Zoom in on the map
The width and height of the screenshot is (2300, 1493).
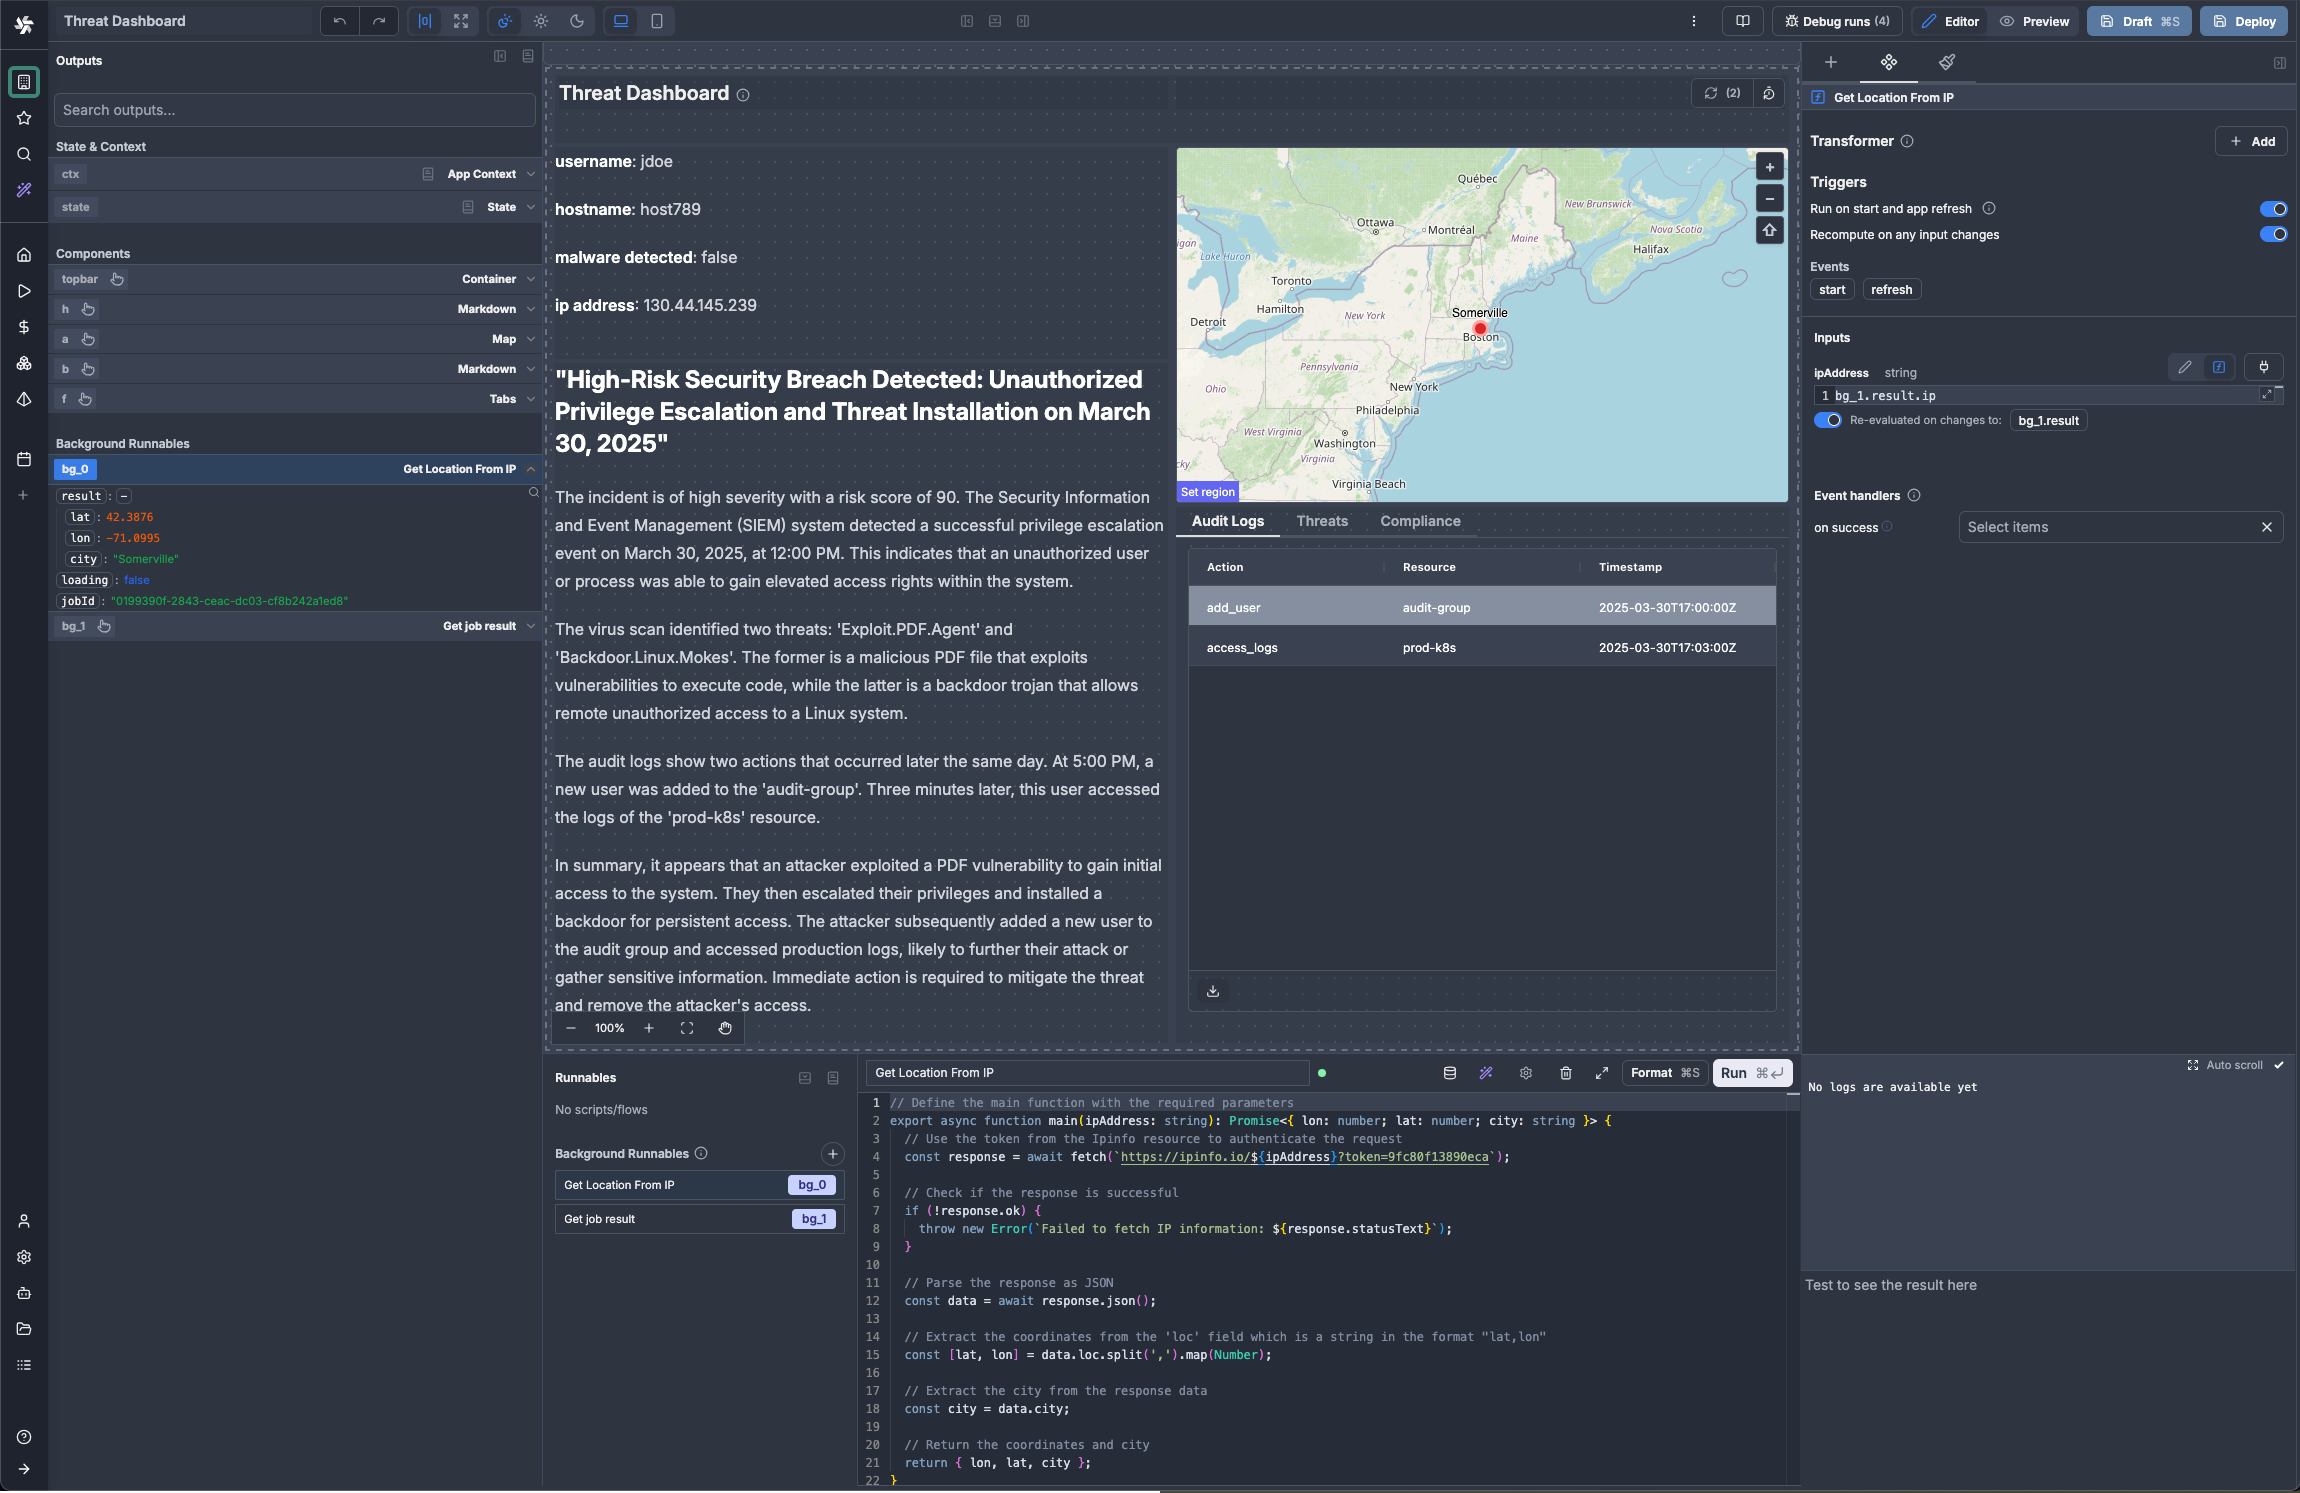point(1770,166)
